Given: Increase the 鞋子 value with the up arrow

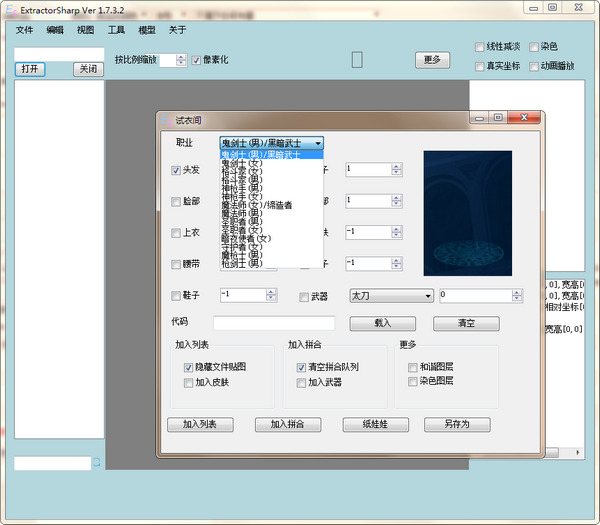Looking at the screenshot, I should (x=271, y=292).
